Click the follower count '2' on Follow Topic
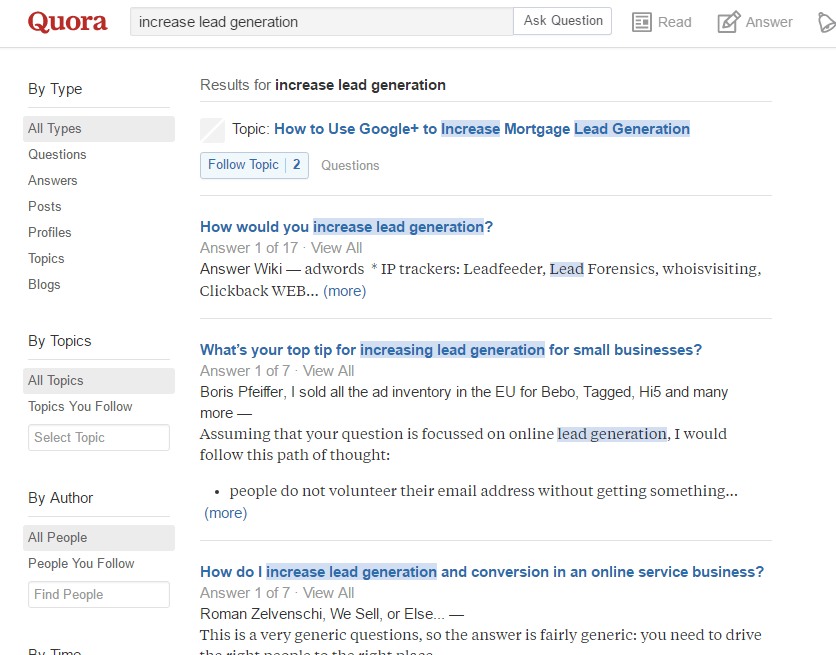The width and height of the screenshot is (836, 655). 296,165
